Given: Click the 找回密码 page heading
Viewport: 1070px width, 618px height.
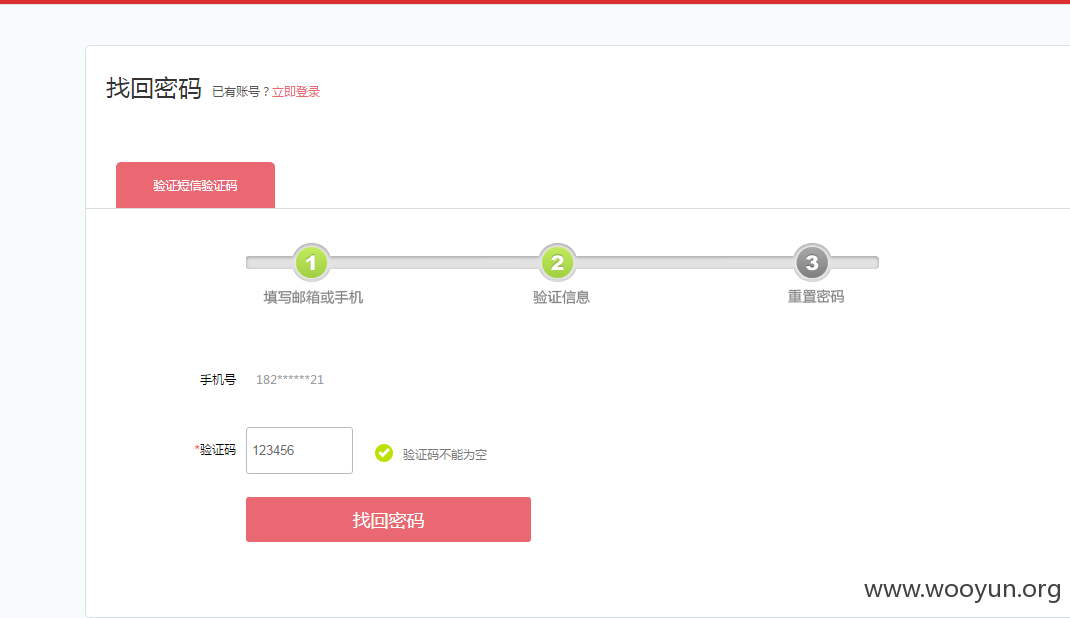Looking at the screenshot, I should 154,89.
